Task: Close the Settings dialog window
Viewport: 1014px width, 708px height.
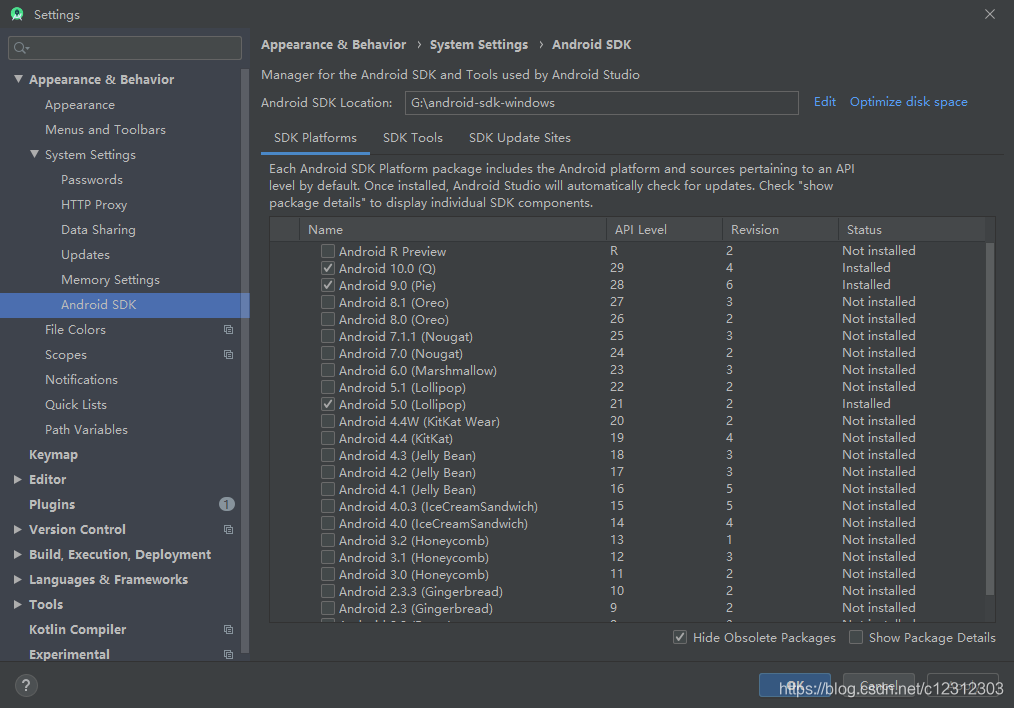Action: 989,14
